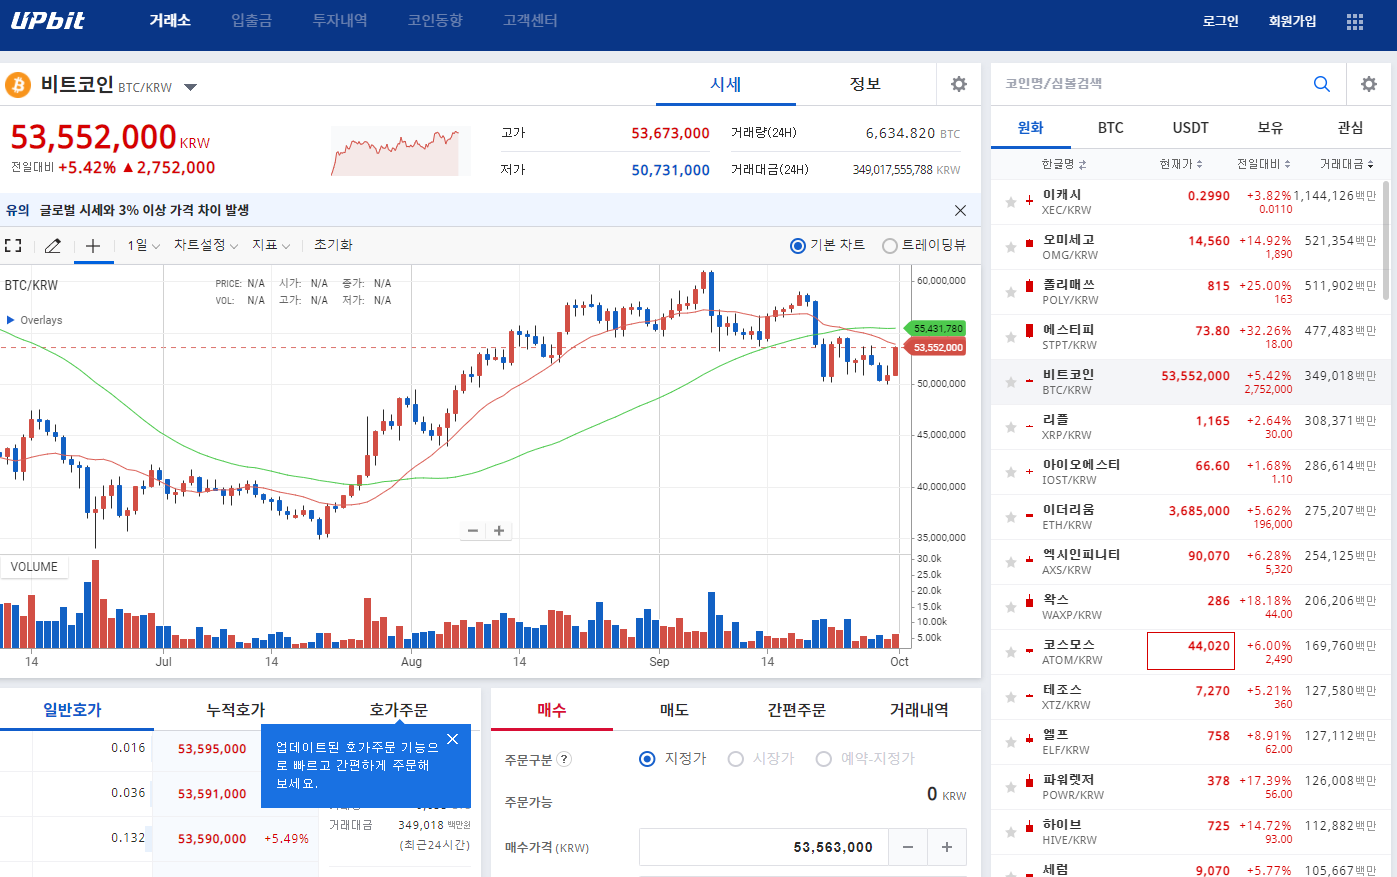Favorite 비트코인 BTC with star

tap(1011, 383)
